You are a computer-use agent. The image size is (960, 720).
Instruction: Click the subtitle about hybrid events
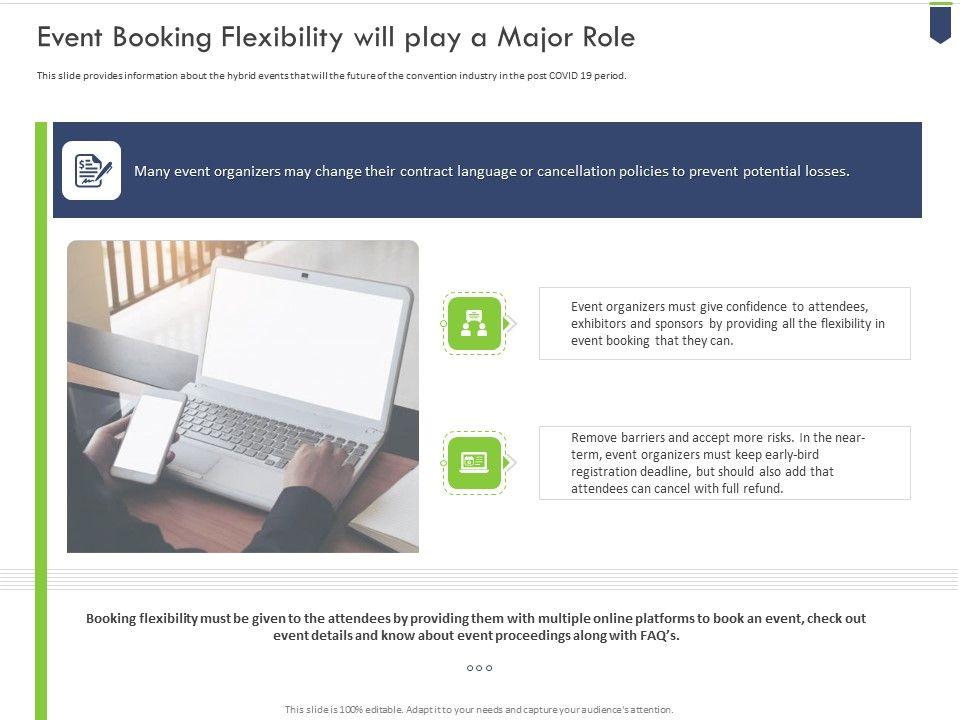coord(331,76)
